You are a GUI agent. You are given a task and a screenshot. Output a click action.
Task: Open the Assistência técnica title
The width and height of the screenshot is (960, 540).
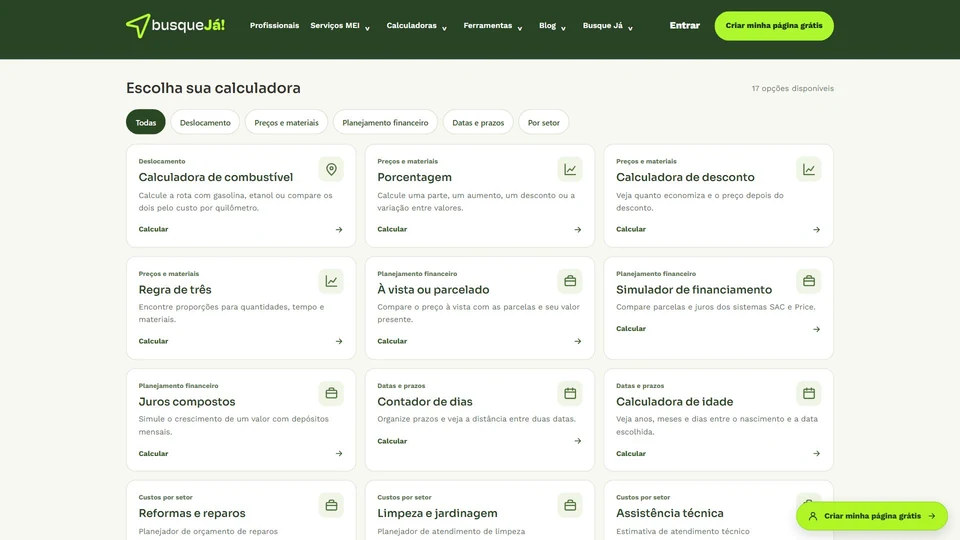tap(670, 513)
